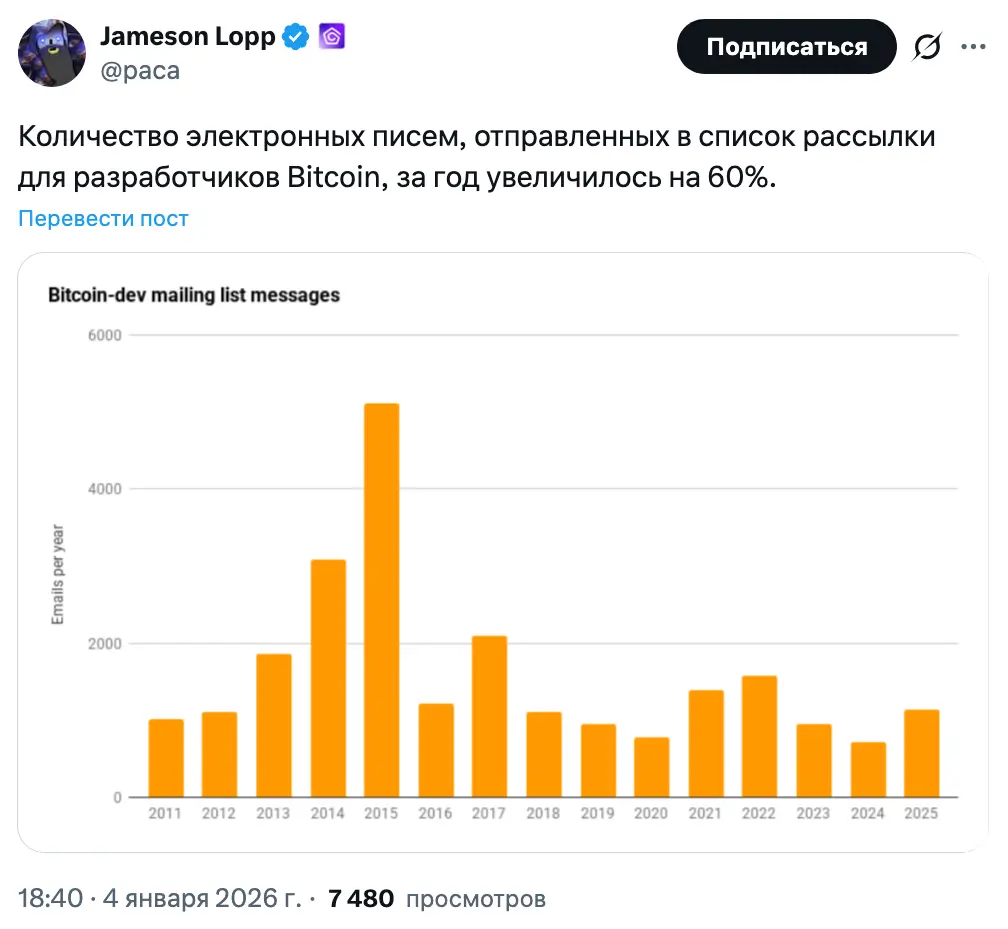1008x929 pixels.
Task: Click the Jameson Lopp display name
Action: (187, 38)
